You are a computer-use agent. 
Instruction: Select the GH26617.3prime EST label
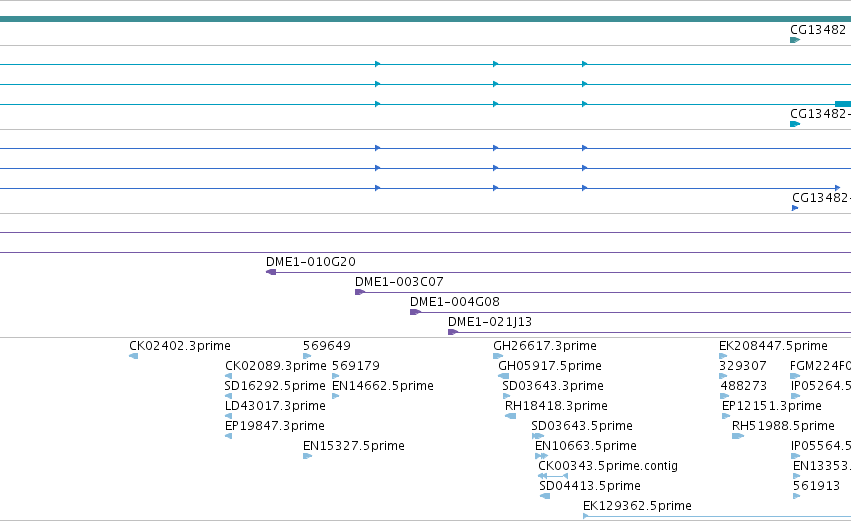(x=545, y=346)
